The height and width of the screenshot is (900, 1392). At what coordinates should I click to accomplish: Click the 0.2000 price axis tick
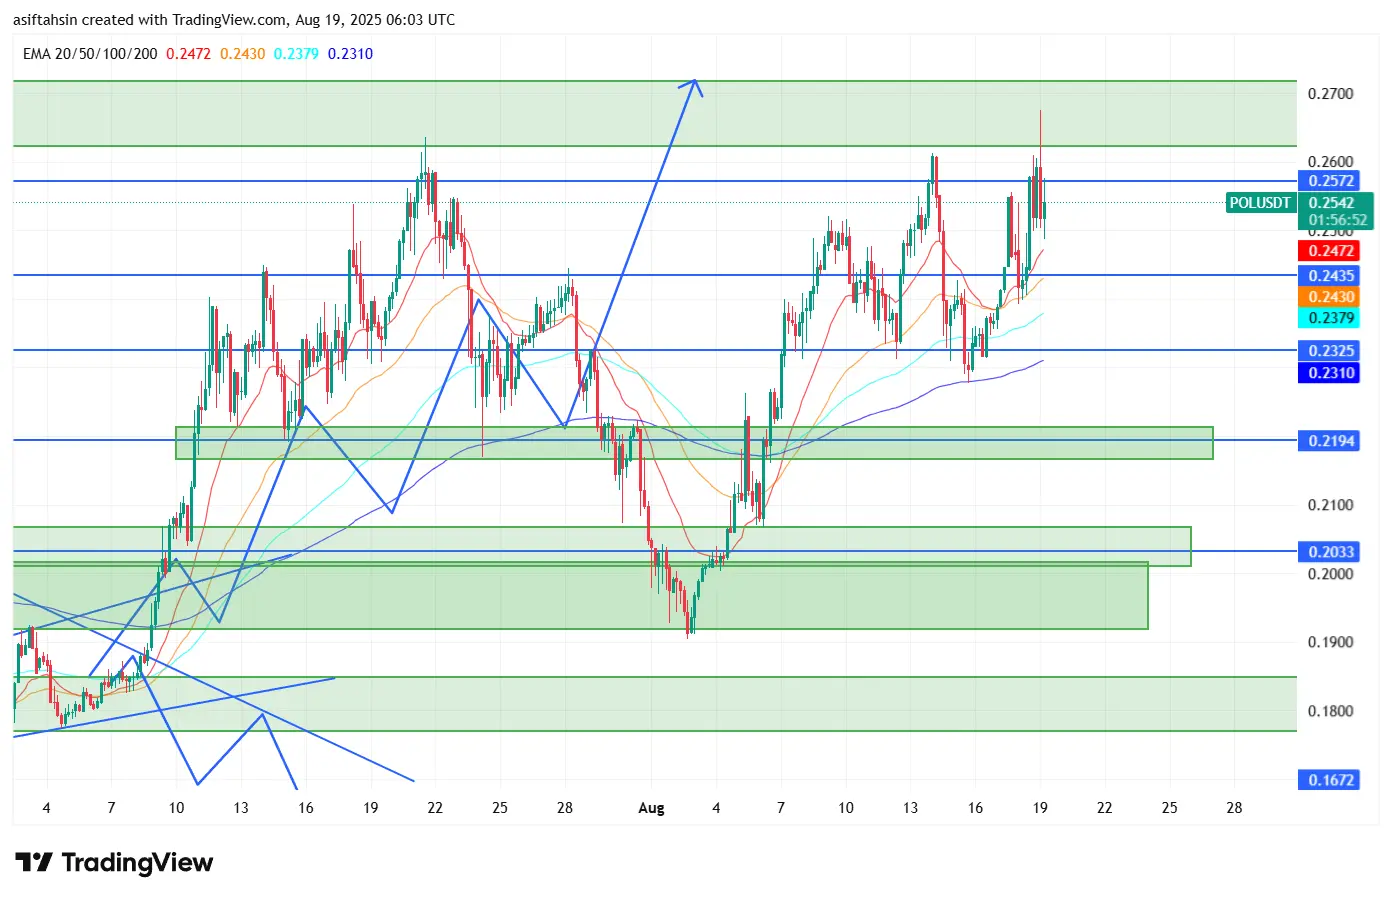1331,574
